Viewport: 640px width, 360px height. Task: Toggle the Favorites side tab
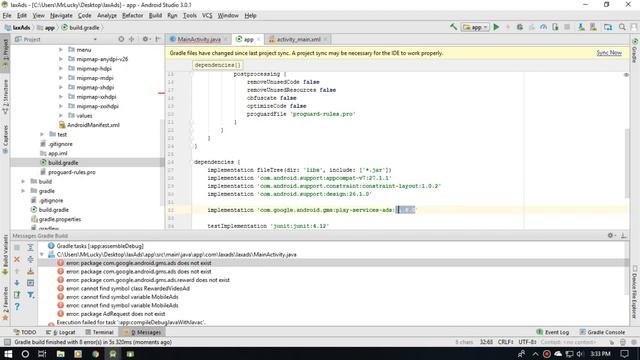pos(5,304)
